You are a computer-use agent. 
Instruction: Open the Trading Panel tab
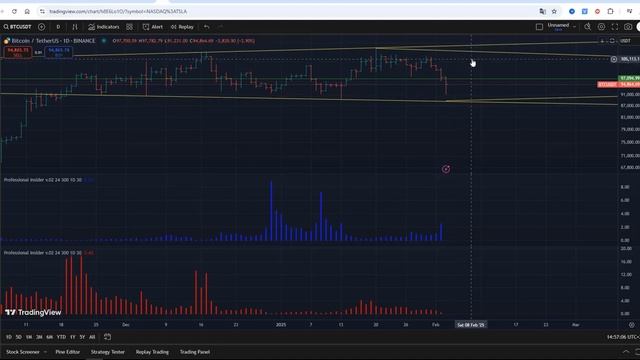tap(195, 352)
